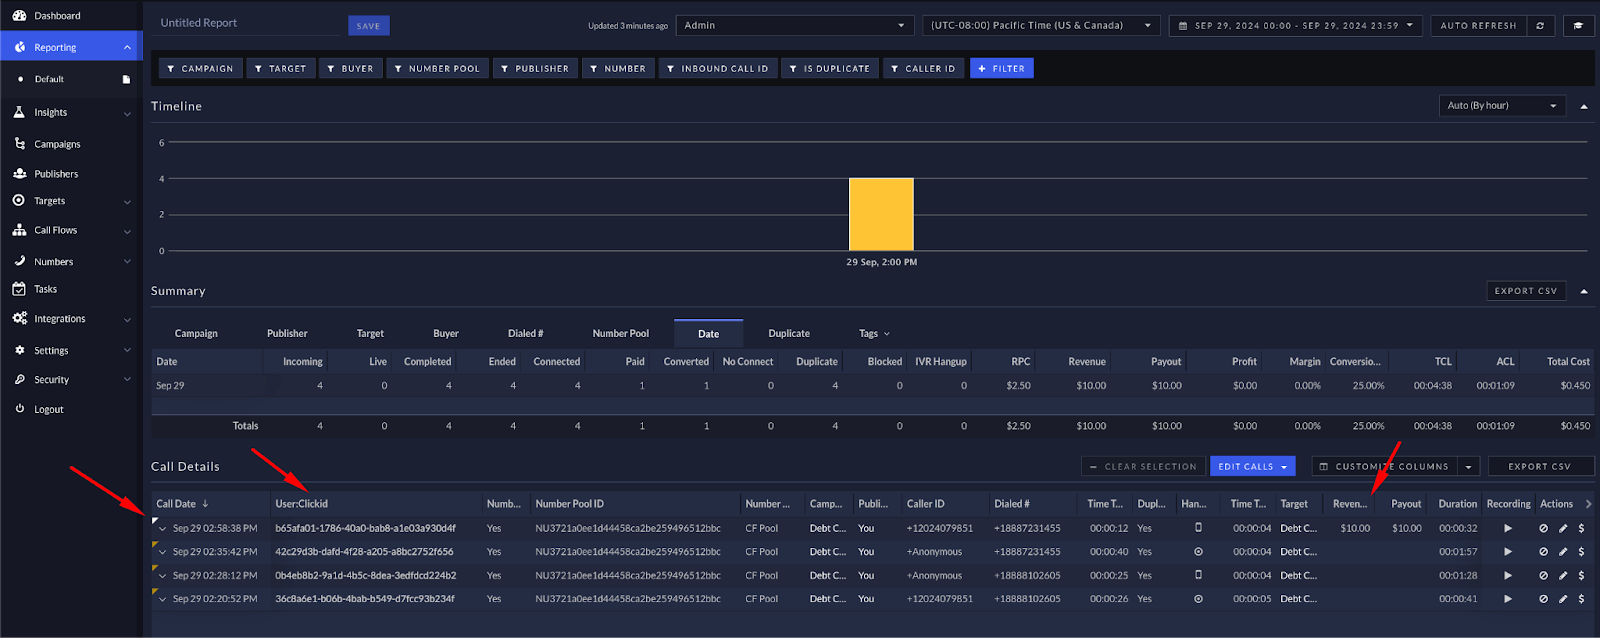Collapse the Reporting sidebar menu
Image resolution: width=1600 pixels, height=638 pixels.
pyautogui.click(x=127, y=48)
